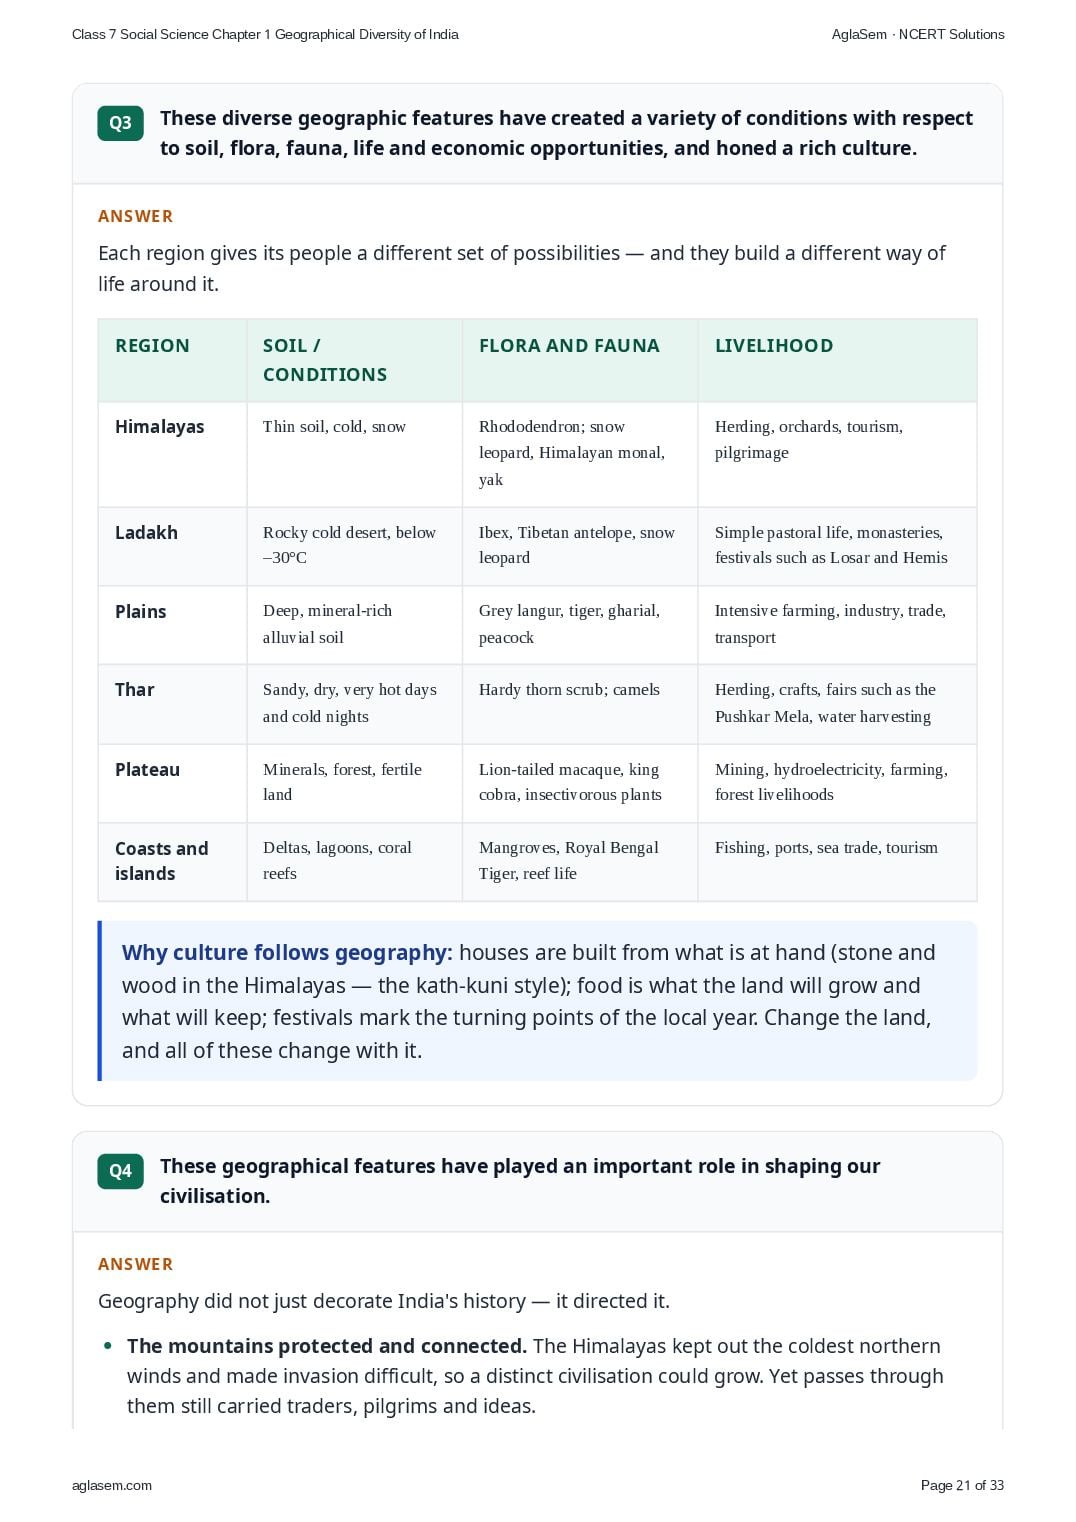Click the Plateau row label
Screen dimensions: 1076x1522
pyautogui.click(x=148, y=770)
